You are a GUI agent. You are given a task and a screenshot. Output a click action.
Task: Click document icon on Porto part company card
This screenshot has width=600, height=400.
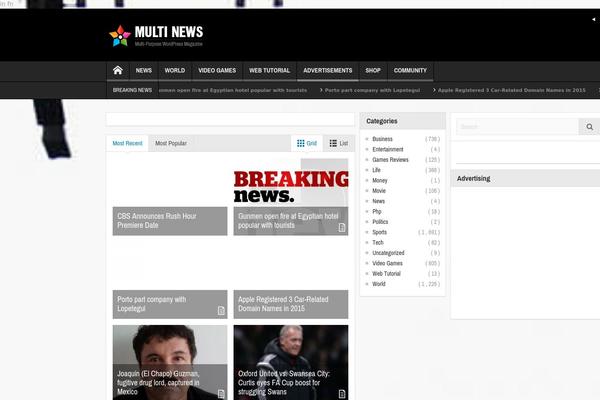pyautogui.click(x=221, y=310)
